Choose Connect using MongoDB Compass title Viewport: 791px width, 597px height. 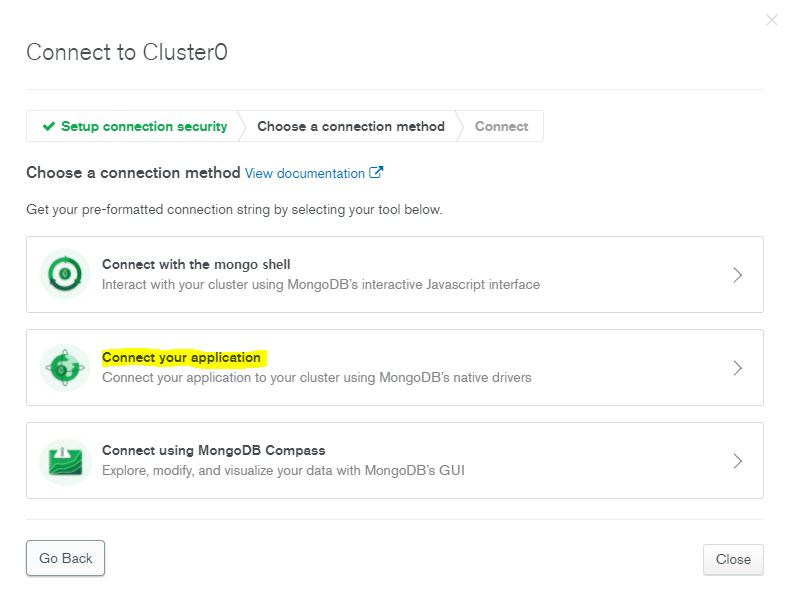click(x=213, y=450)
